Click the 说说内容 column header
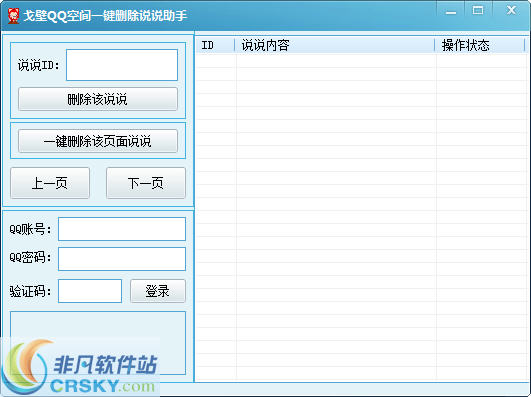531x397 pixels. 335,45
